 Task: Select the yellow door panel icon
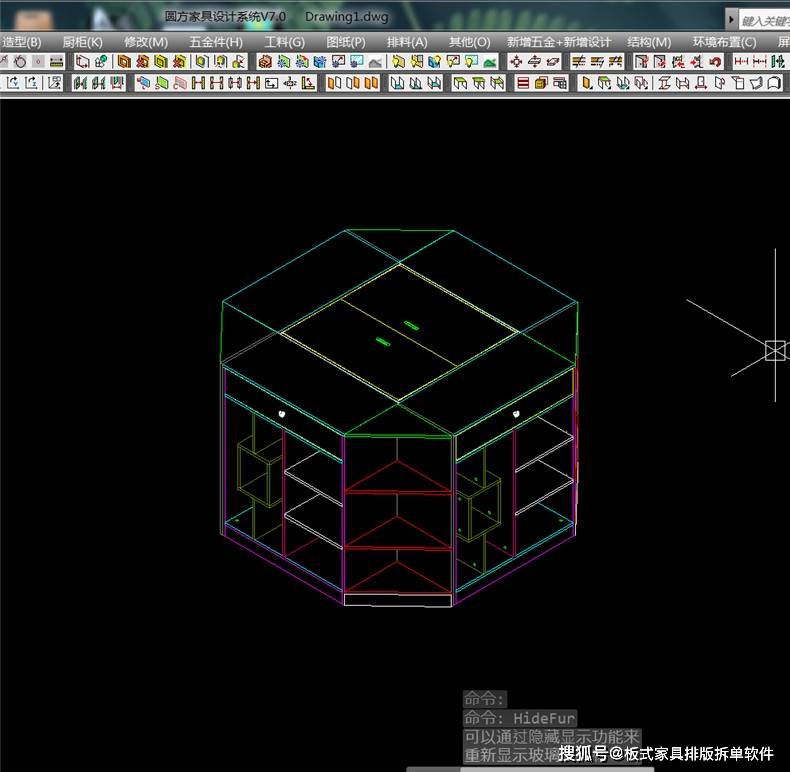[586, 83]
